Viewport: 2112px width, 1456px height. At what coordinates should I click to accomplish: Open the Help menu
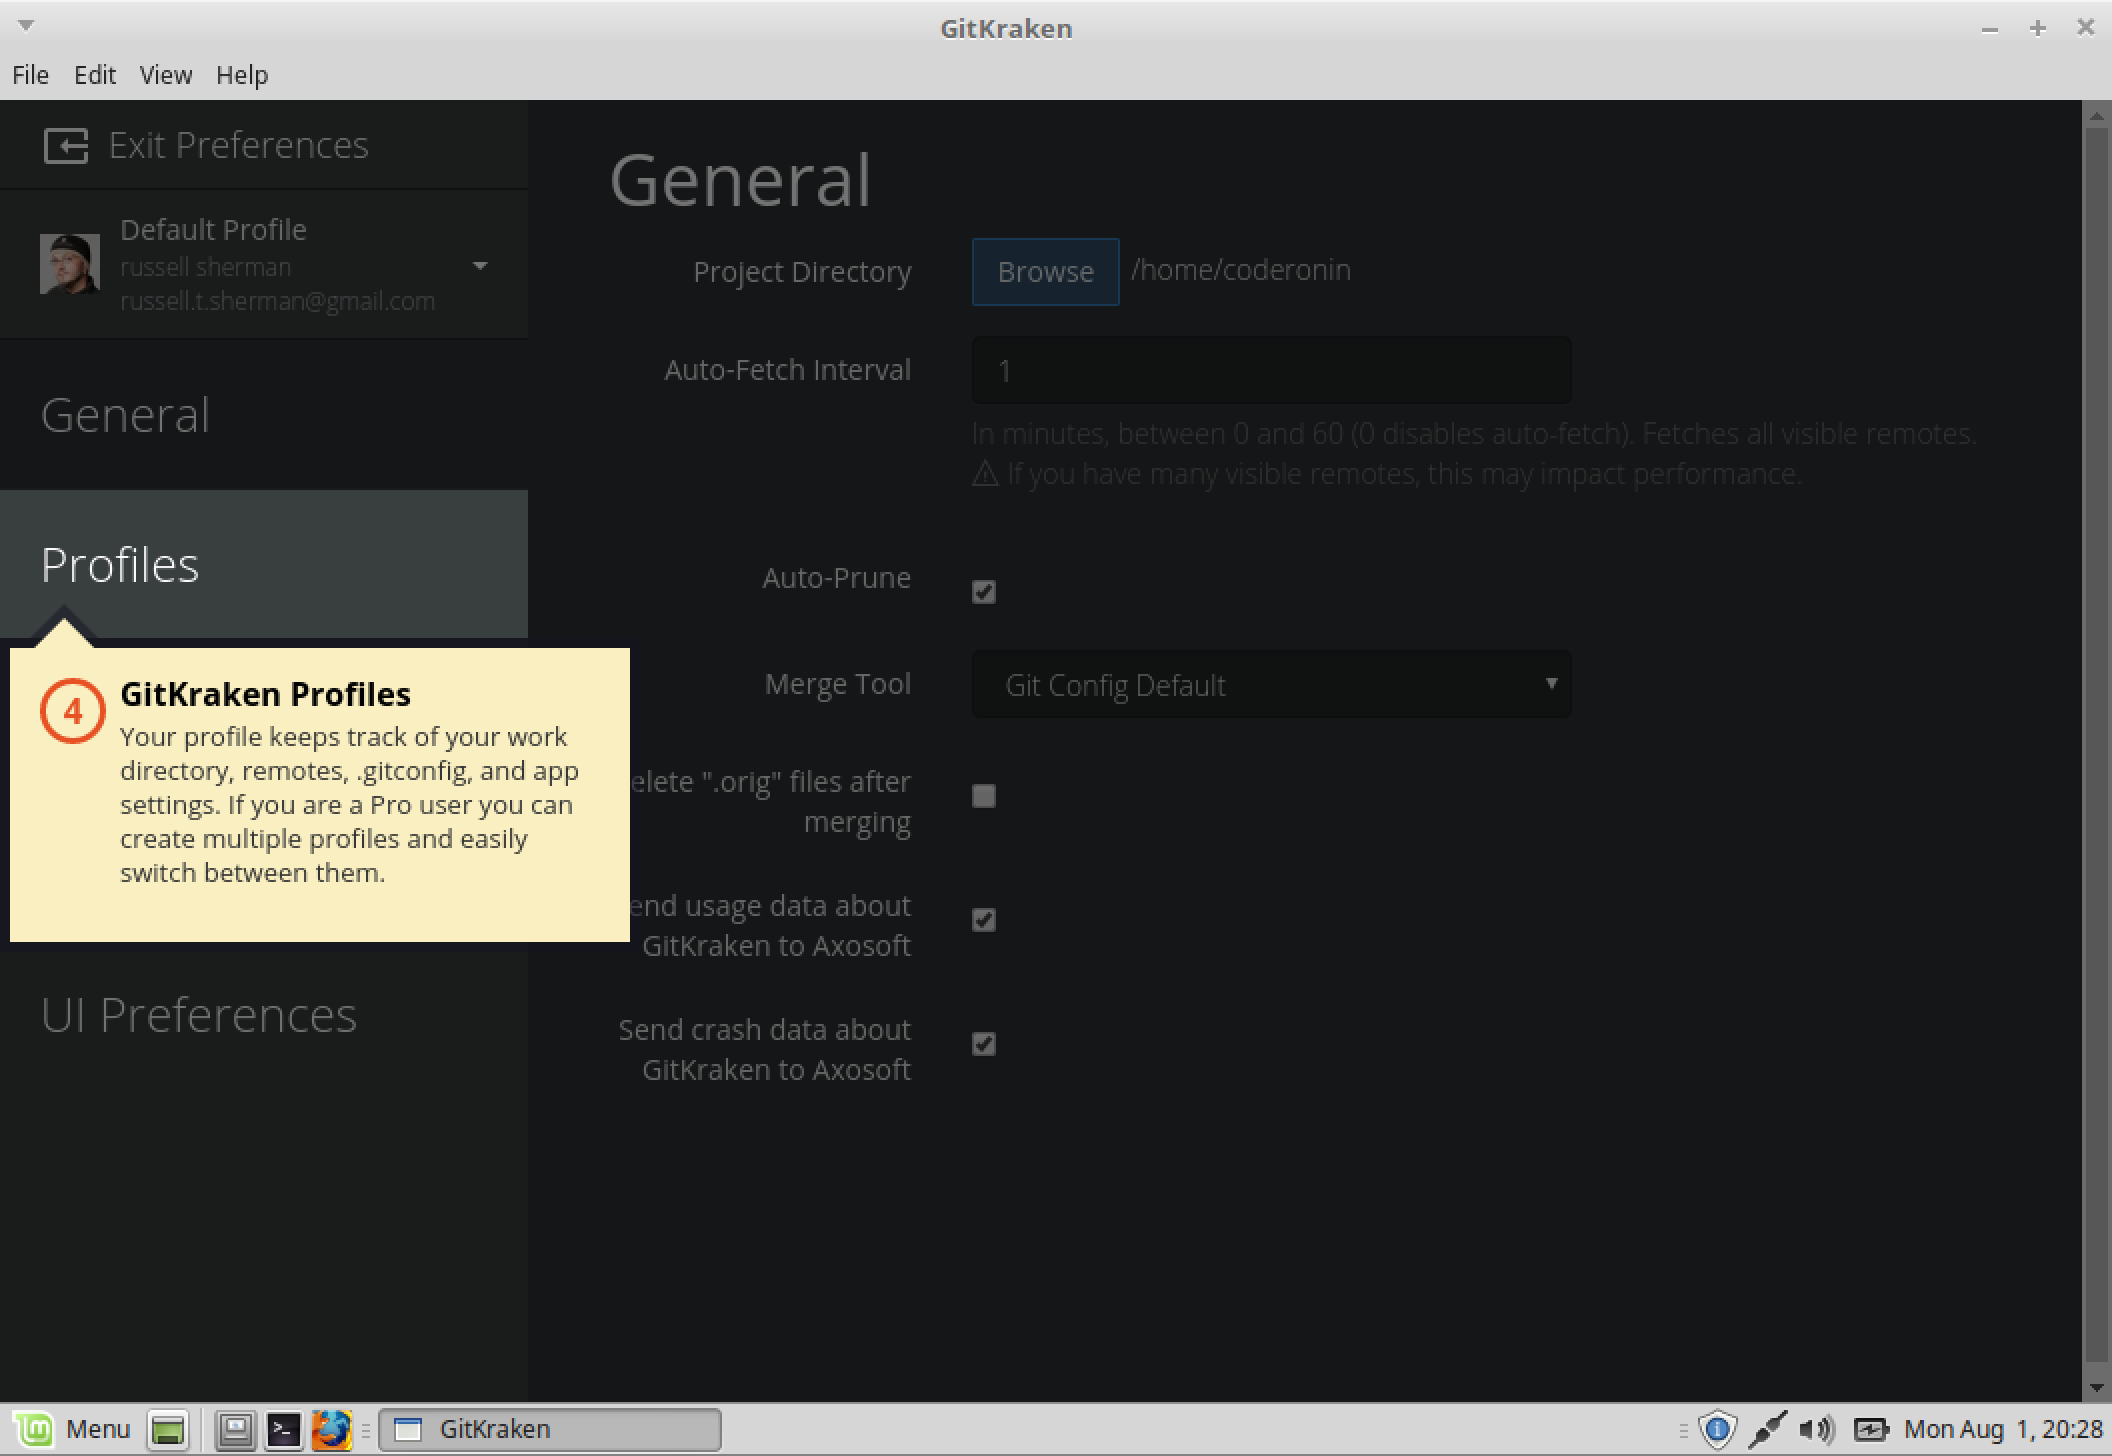[x=242, y=75]
